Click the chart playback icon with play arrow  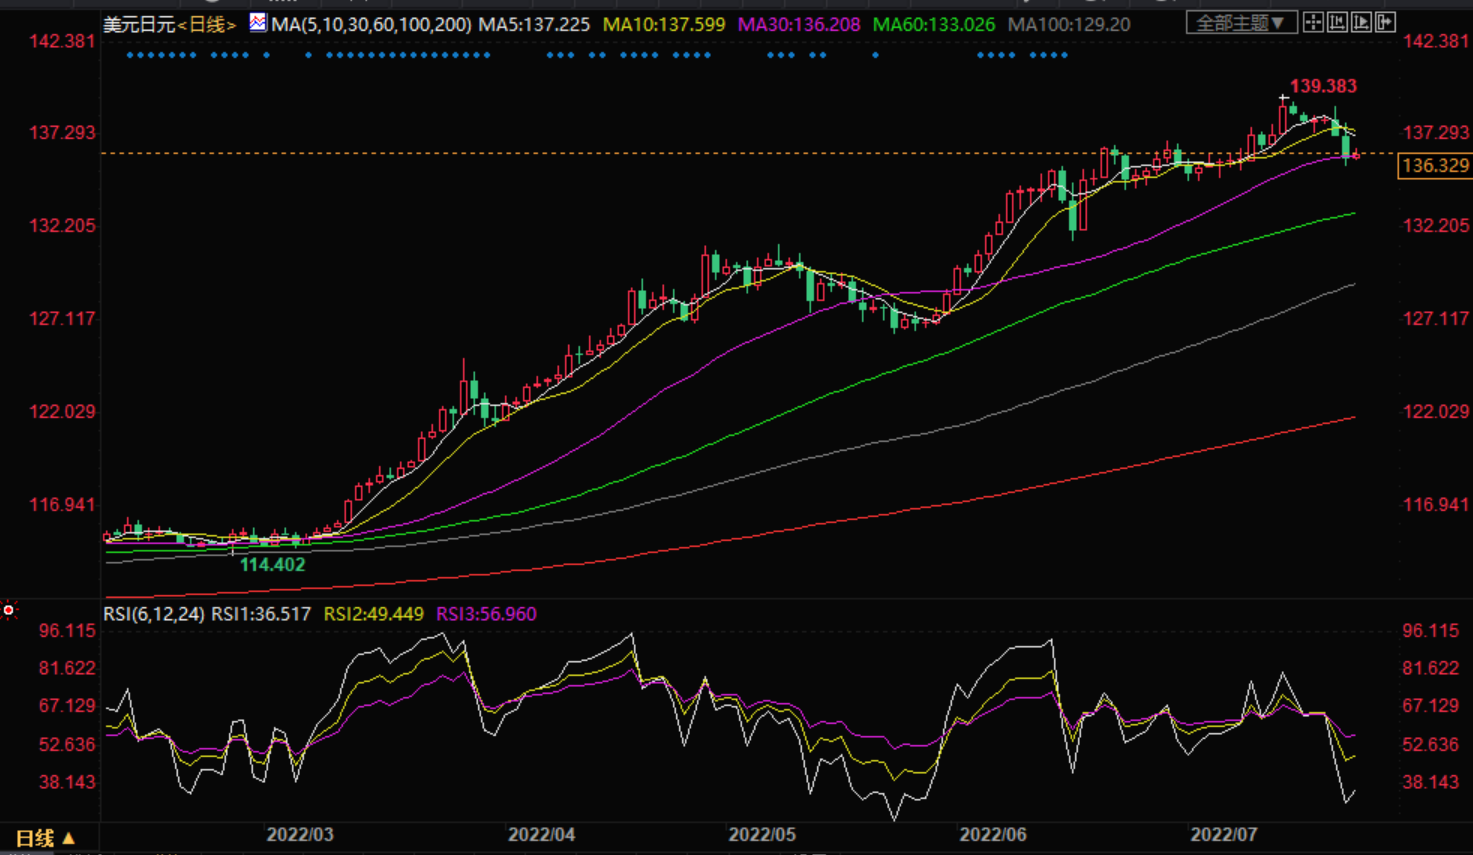(1361, 22)
